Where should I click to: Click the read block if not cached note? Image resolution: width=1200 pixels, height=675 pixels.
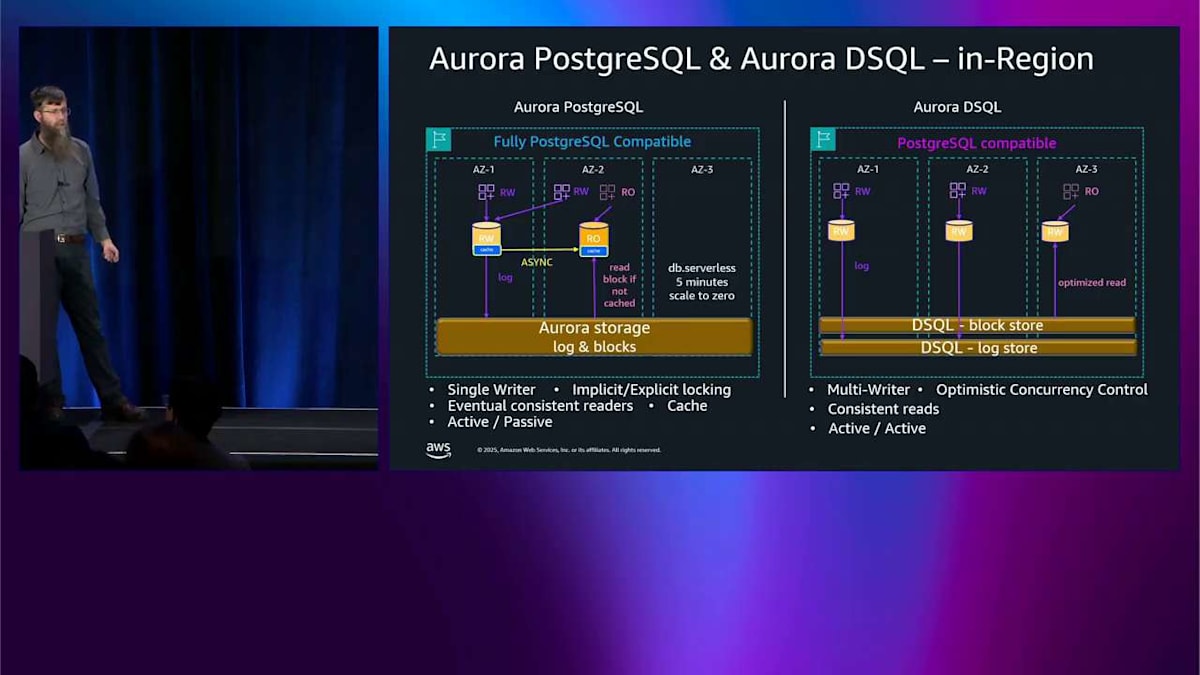coord(620,285)
